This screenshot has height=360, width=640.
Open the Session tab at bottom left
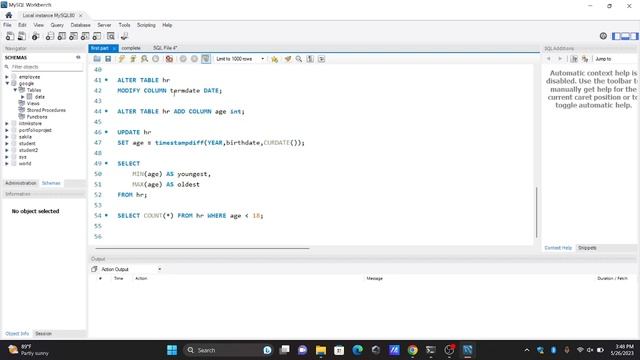(43, 333)
